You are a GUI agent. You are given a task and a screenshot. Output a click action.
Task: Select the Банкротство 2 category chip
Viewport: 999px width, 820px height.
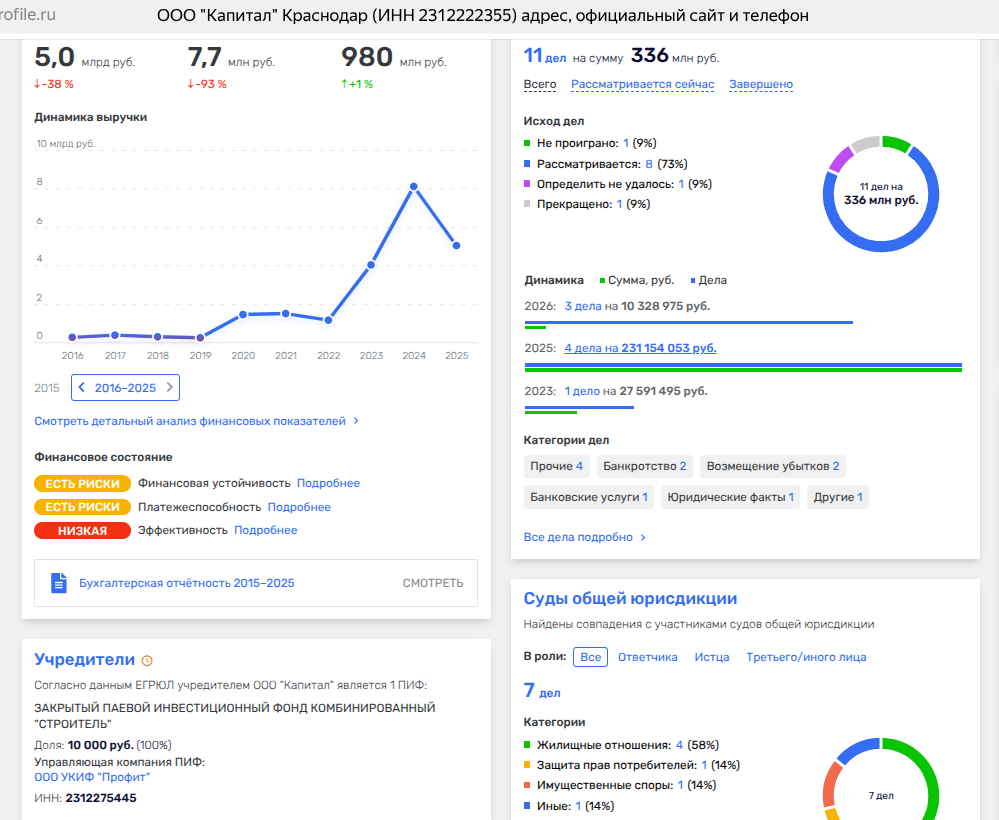645,466
